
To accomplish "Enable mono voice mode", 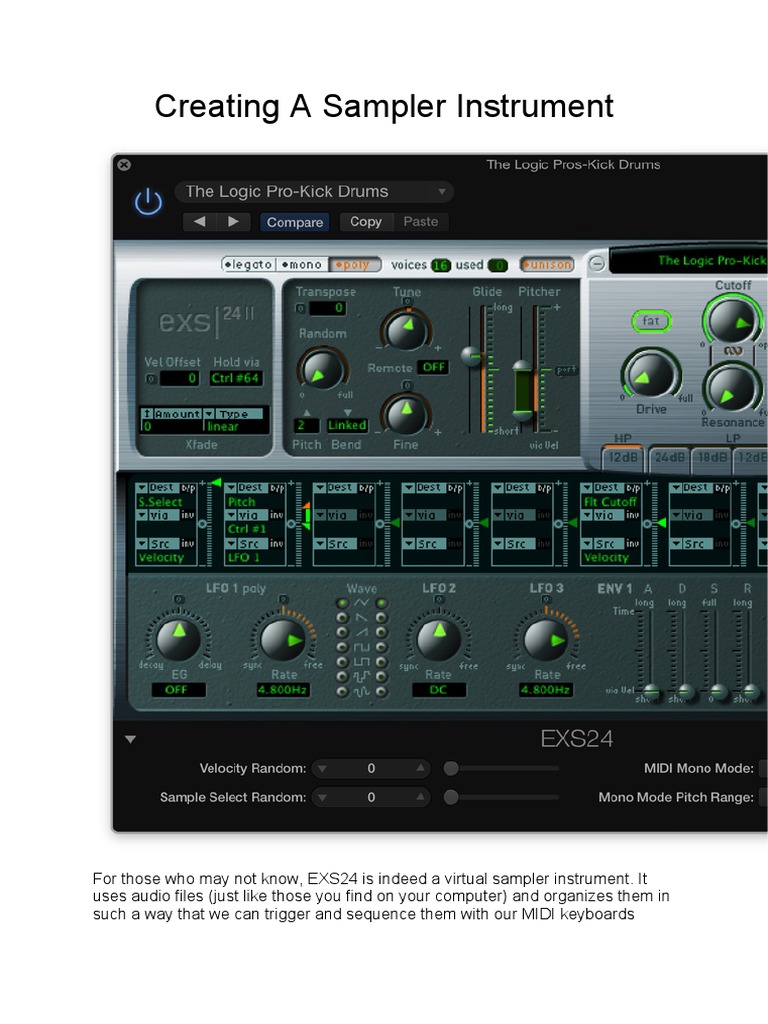I will (x=302, y=264).
